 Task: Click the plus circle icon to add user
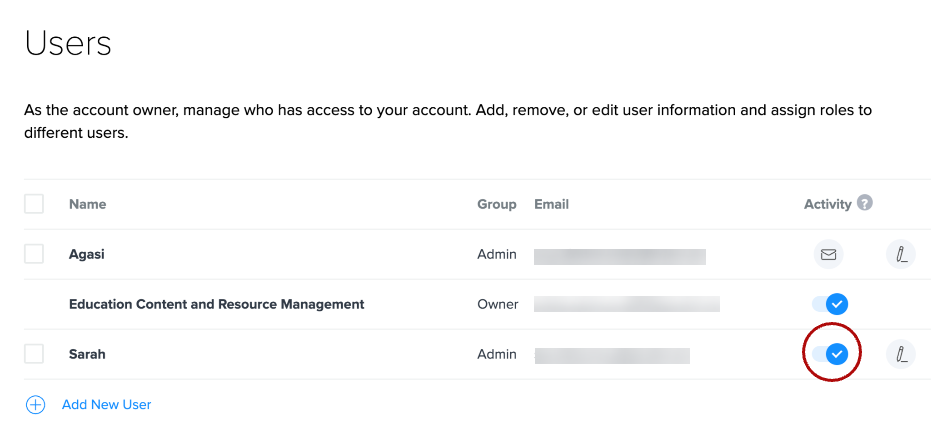click(35, 405)
